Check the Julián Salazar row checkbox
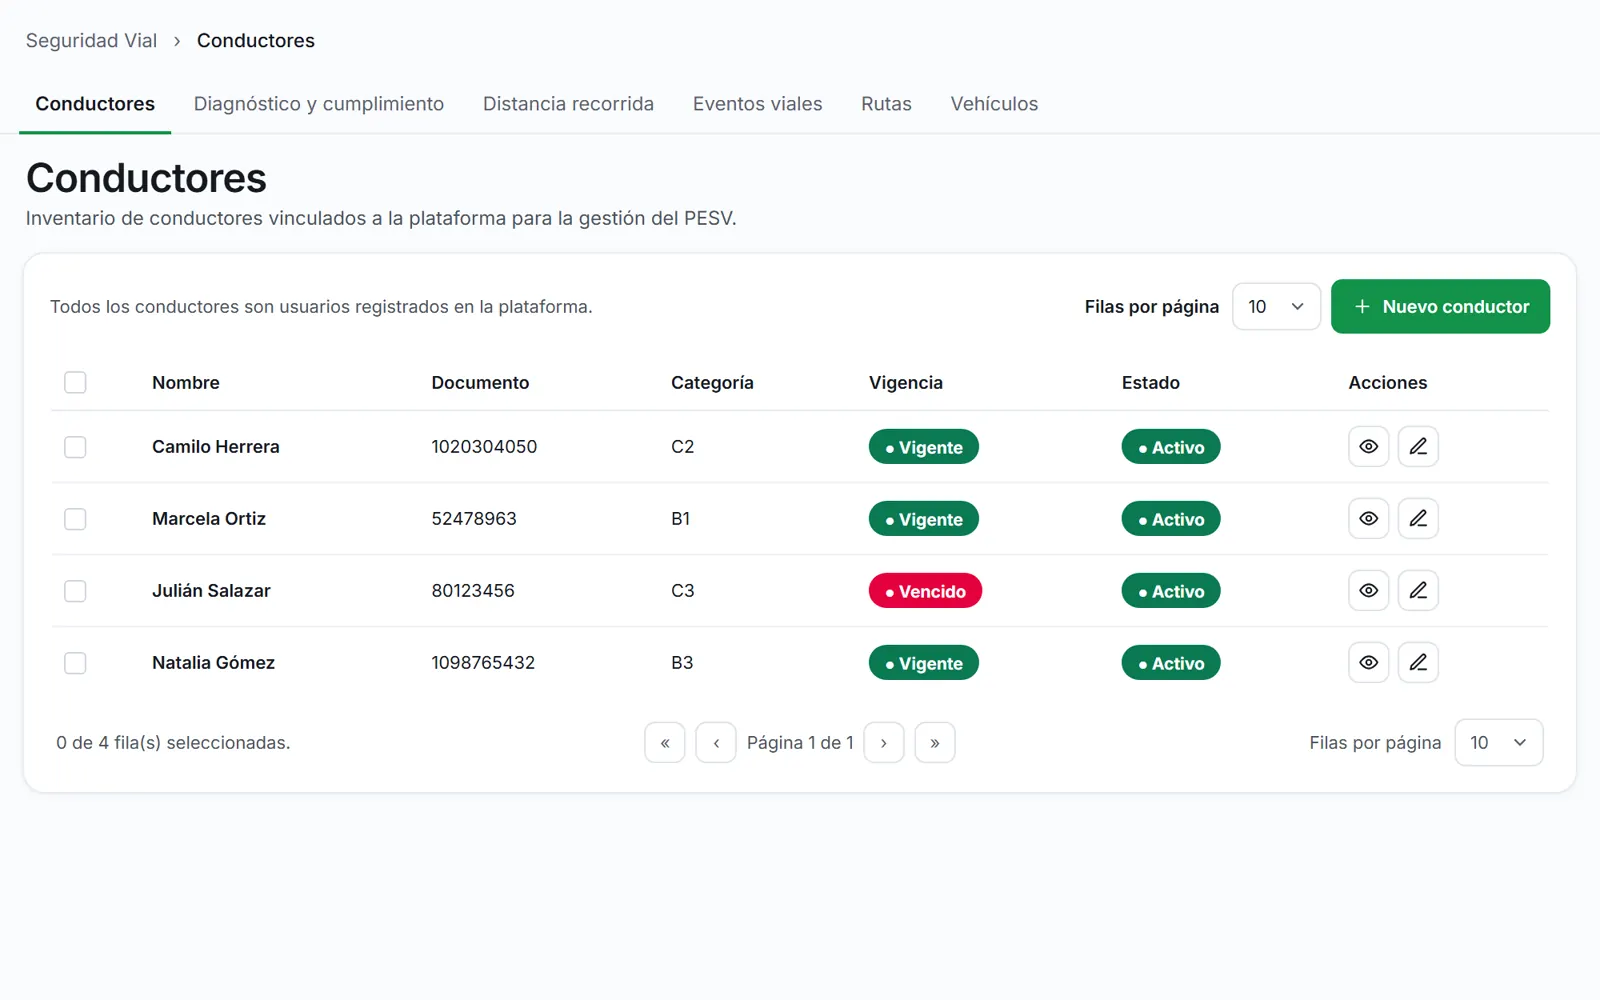This screenshot has height=1000, width=1600. [x=75, y=591]
